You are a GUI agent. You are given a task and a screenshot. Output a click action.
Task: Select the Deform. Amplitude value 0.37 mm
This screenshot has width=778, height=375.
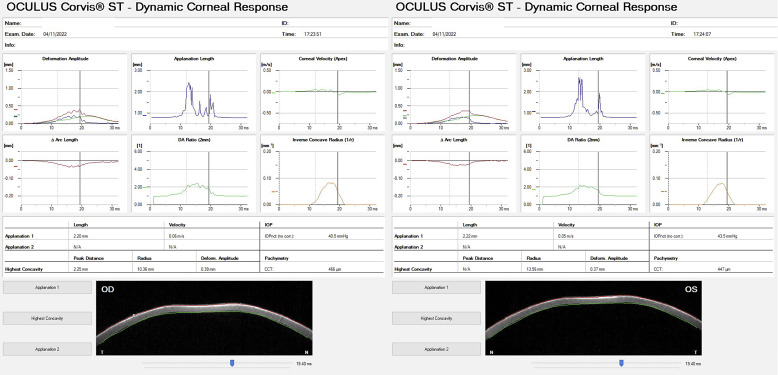click(x=596, y=269)
